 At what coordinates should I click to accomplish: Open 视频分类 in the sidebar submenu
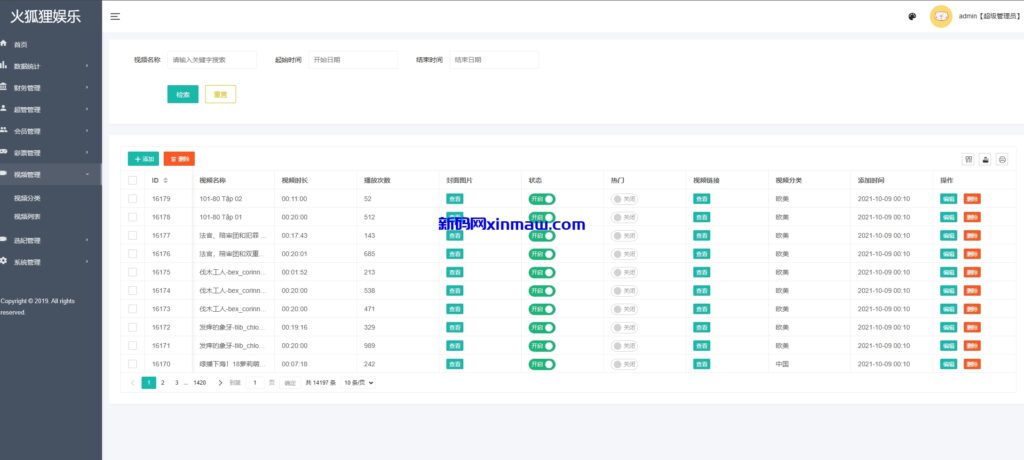[27, 198]
